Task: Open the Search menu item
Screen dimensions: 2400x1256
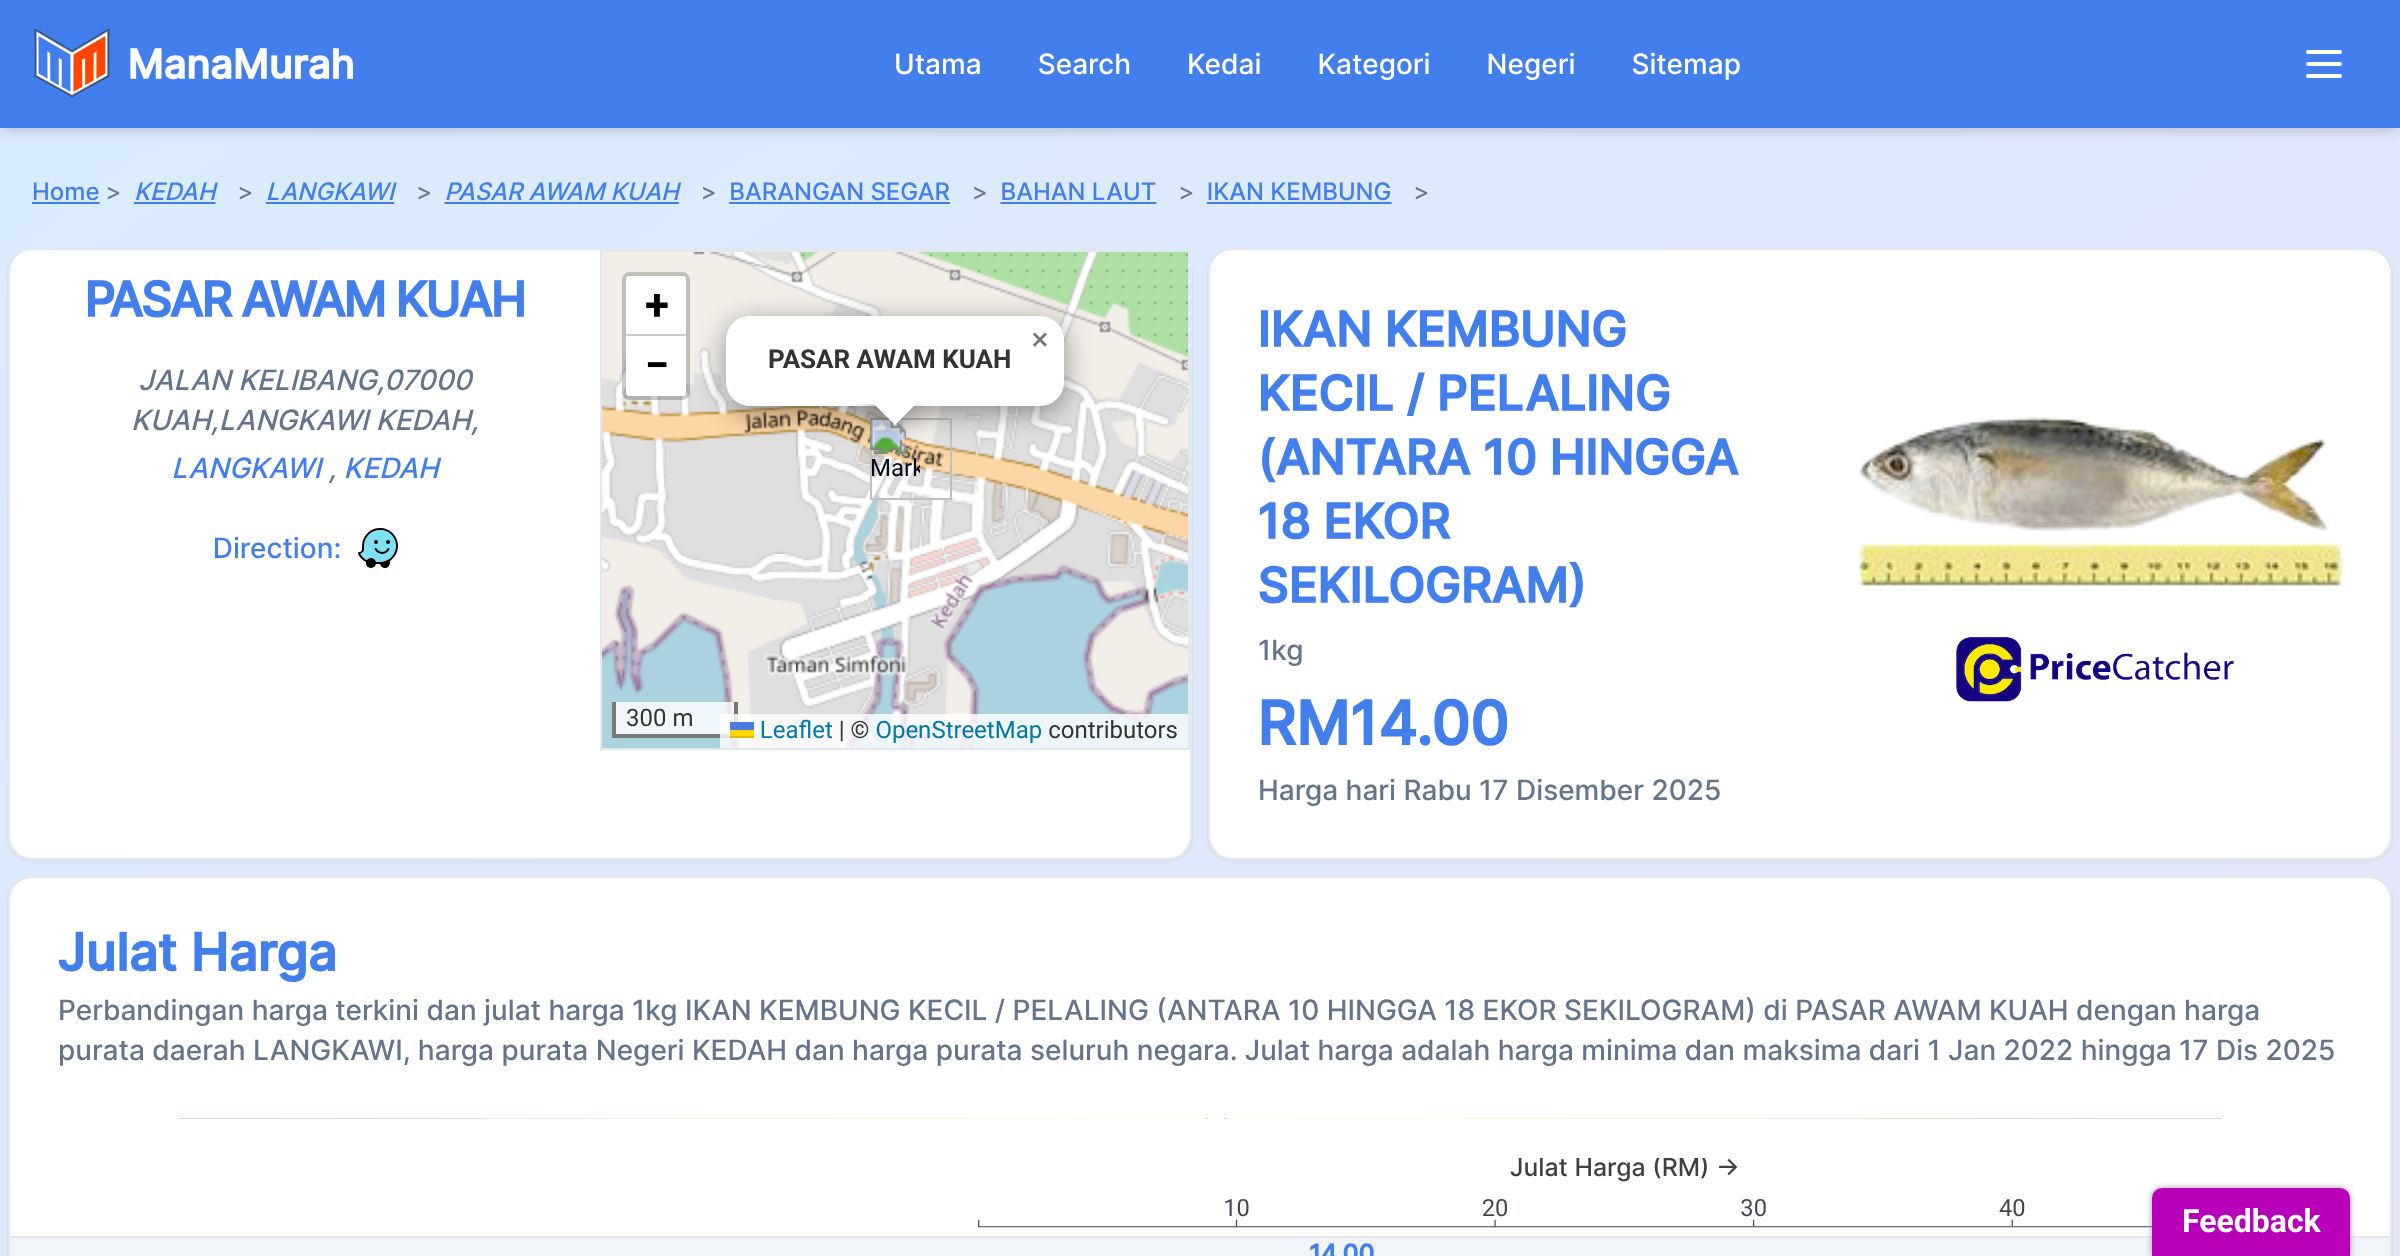Action: point(1083,64)
